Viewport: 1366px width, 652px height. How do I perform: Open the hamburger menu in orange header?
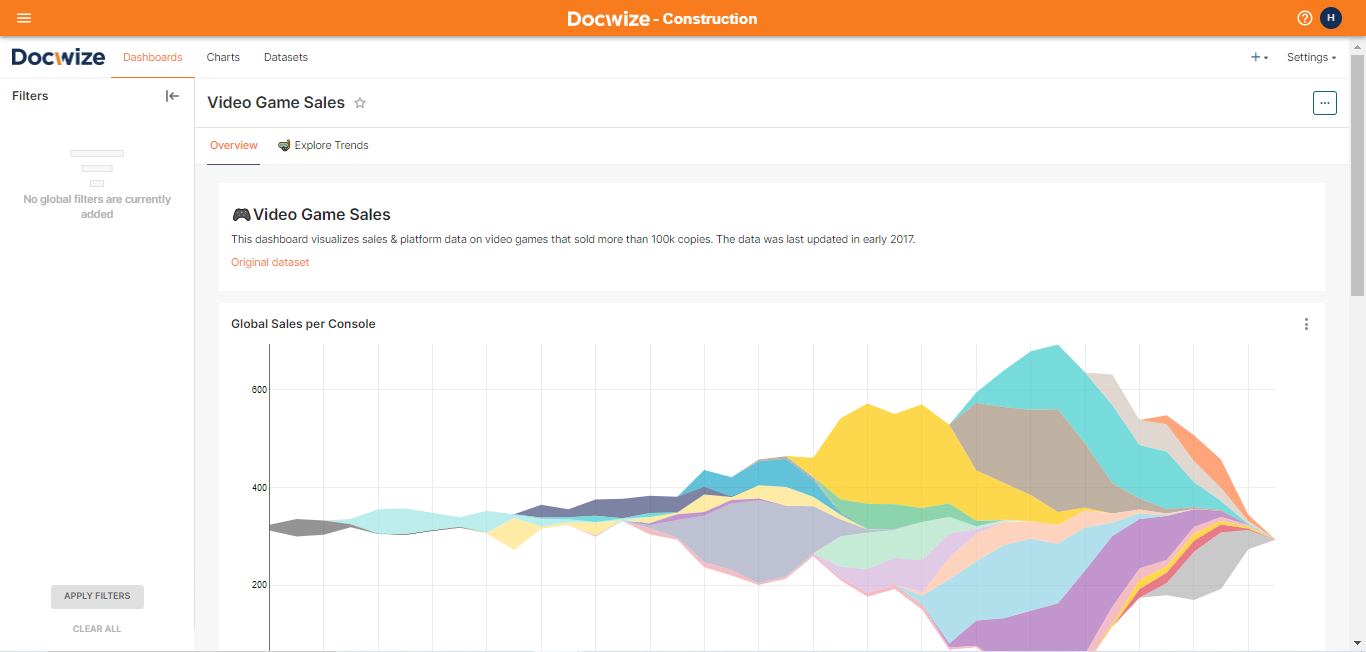pyautogui.click(x=24, y=18)
